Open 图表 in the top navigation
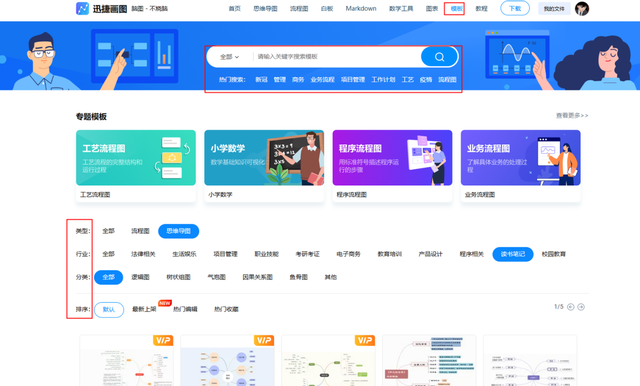The width and height of the screenshot is (640, 386). (x=432, y=9)
